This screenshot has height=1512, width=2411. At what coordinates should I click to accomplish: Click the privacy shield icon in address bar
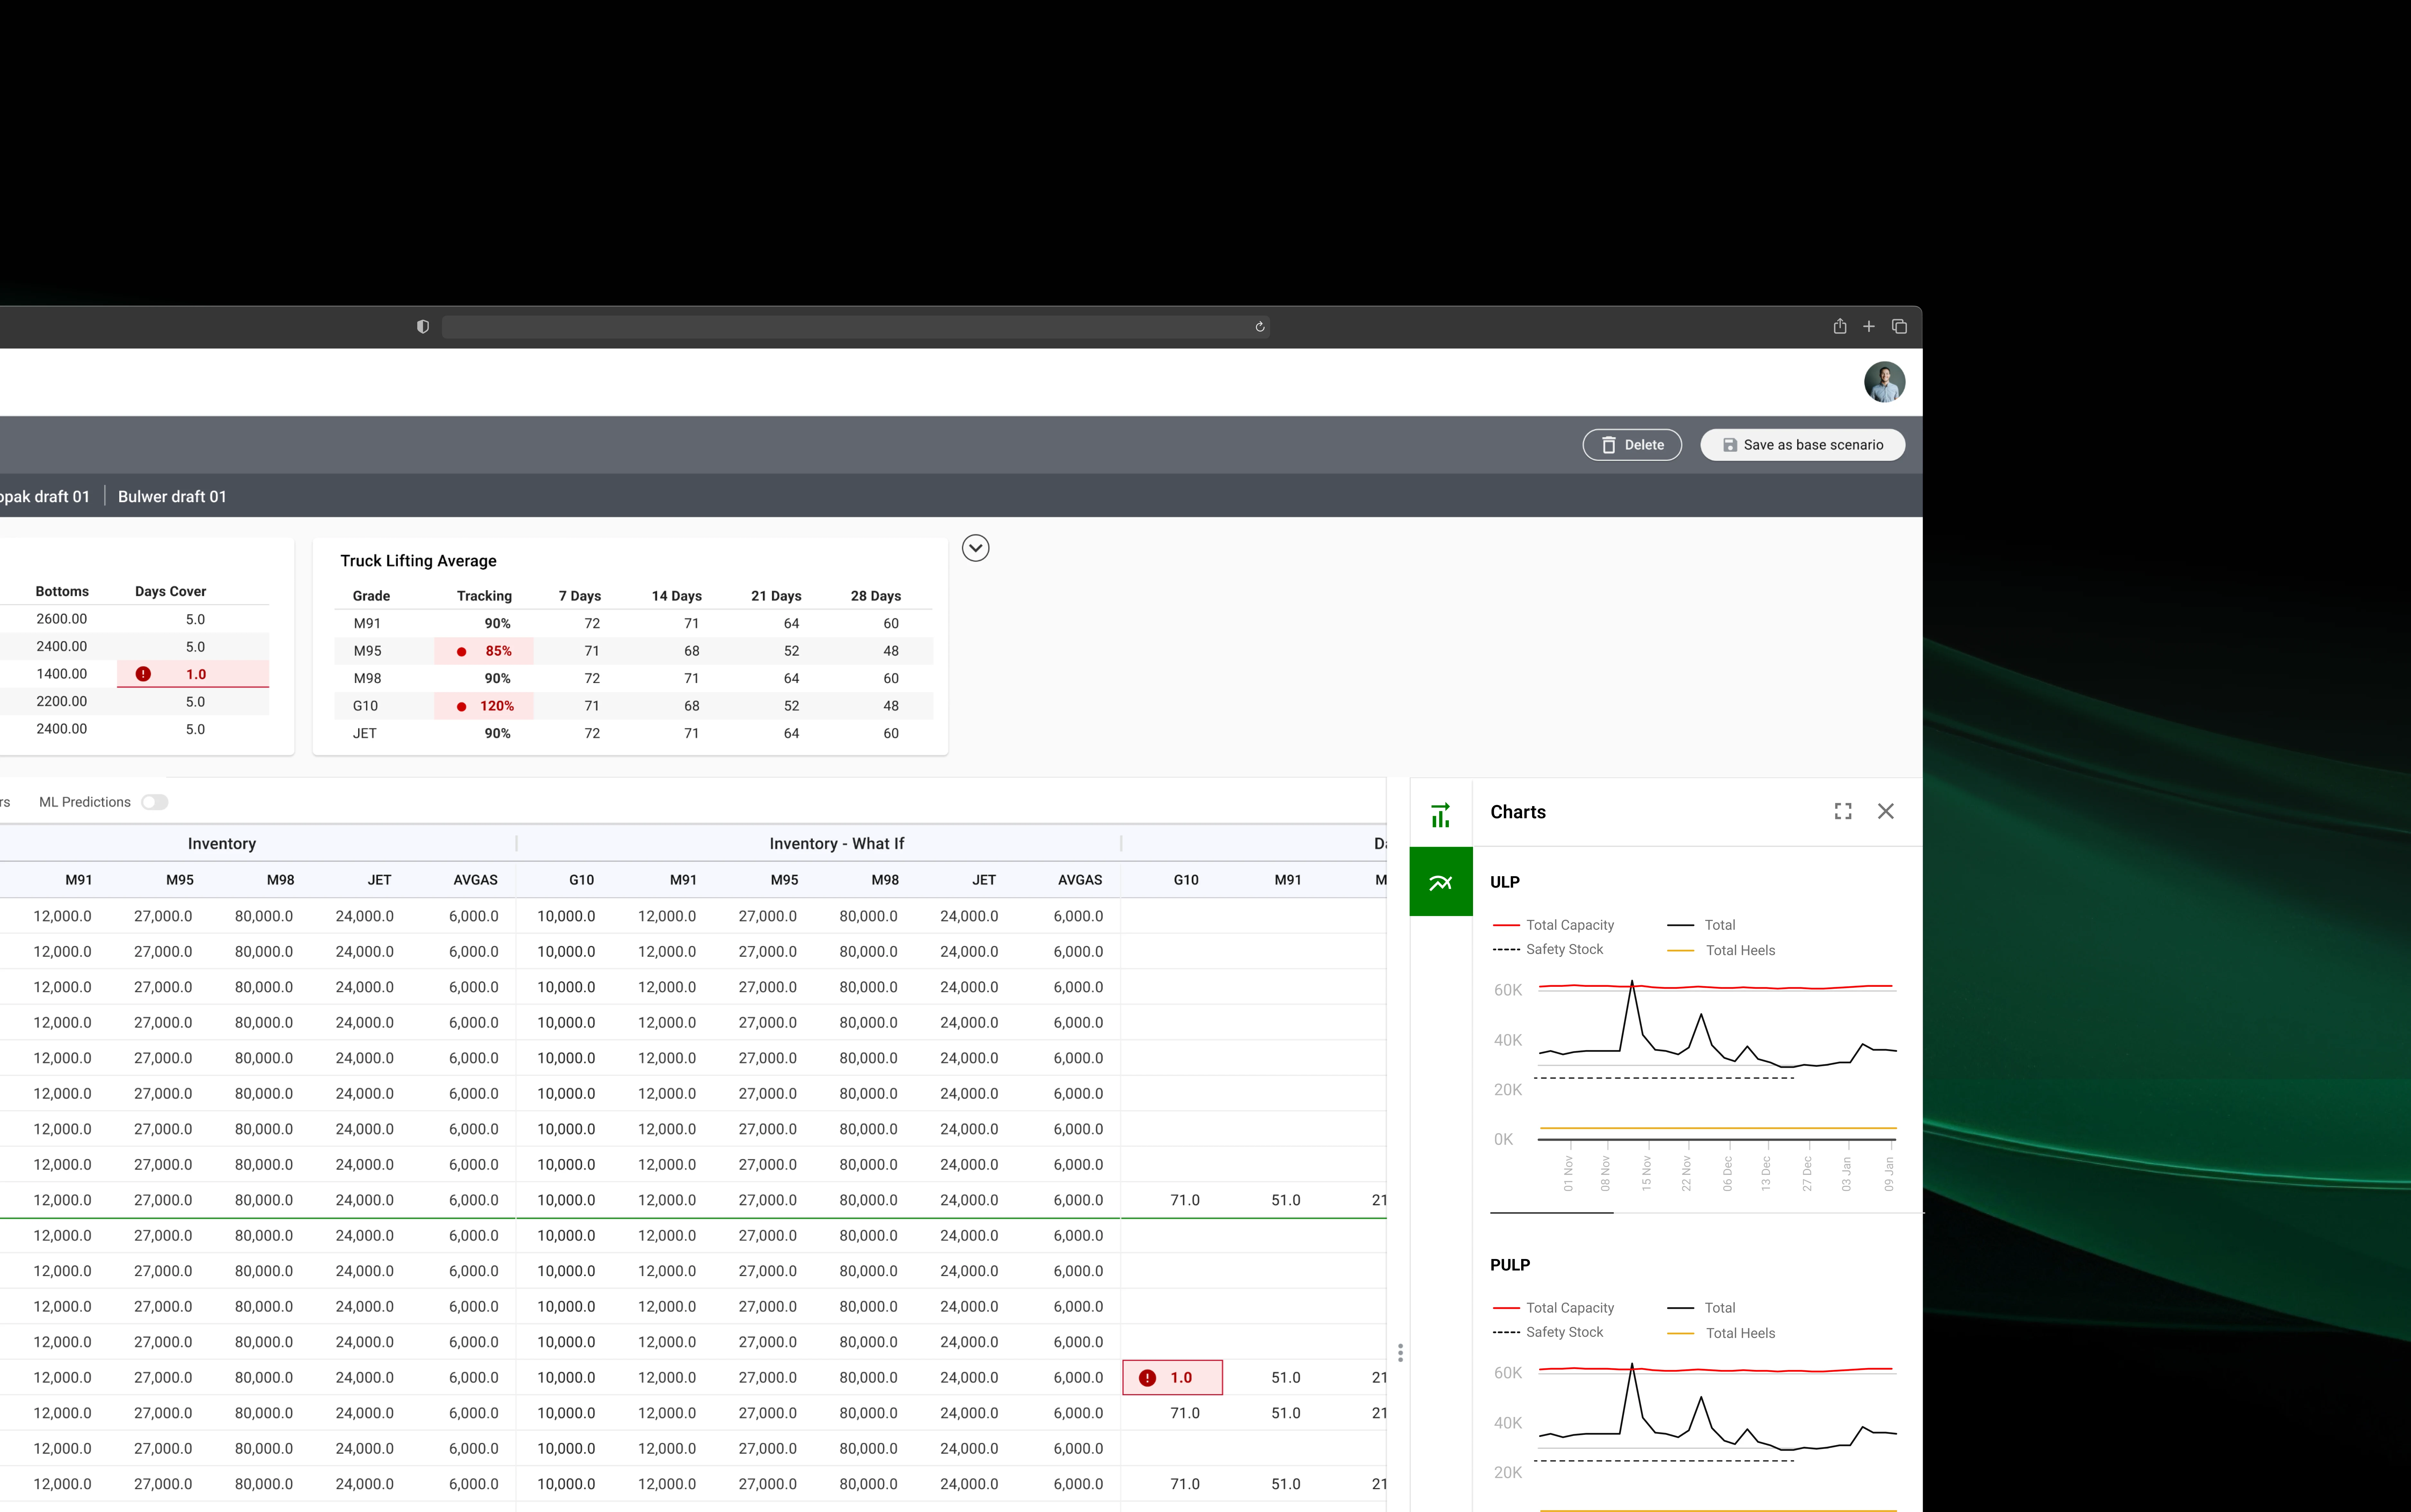423,327
